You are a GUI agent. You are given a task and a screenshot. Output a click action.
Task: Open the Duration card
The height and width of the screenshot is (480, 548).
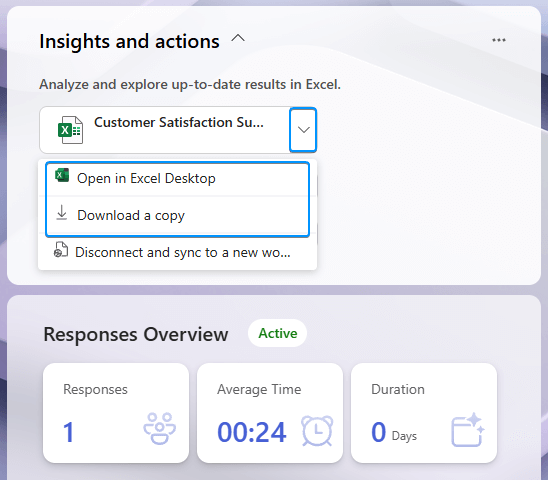tap(424, 413)
